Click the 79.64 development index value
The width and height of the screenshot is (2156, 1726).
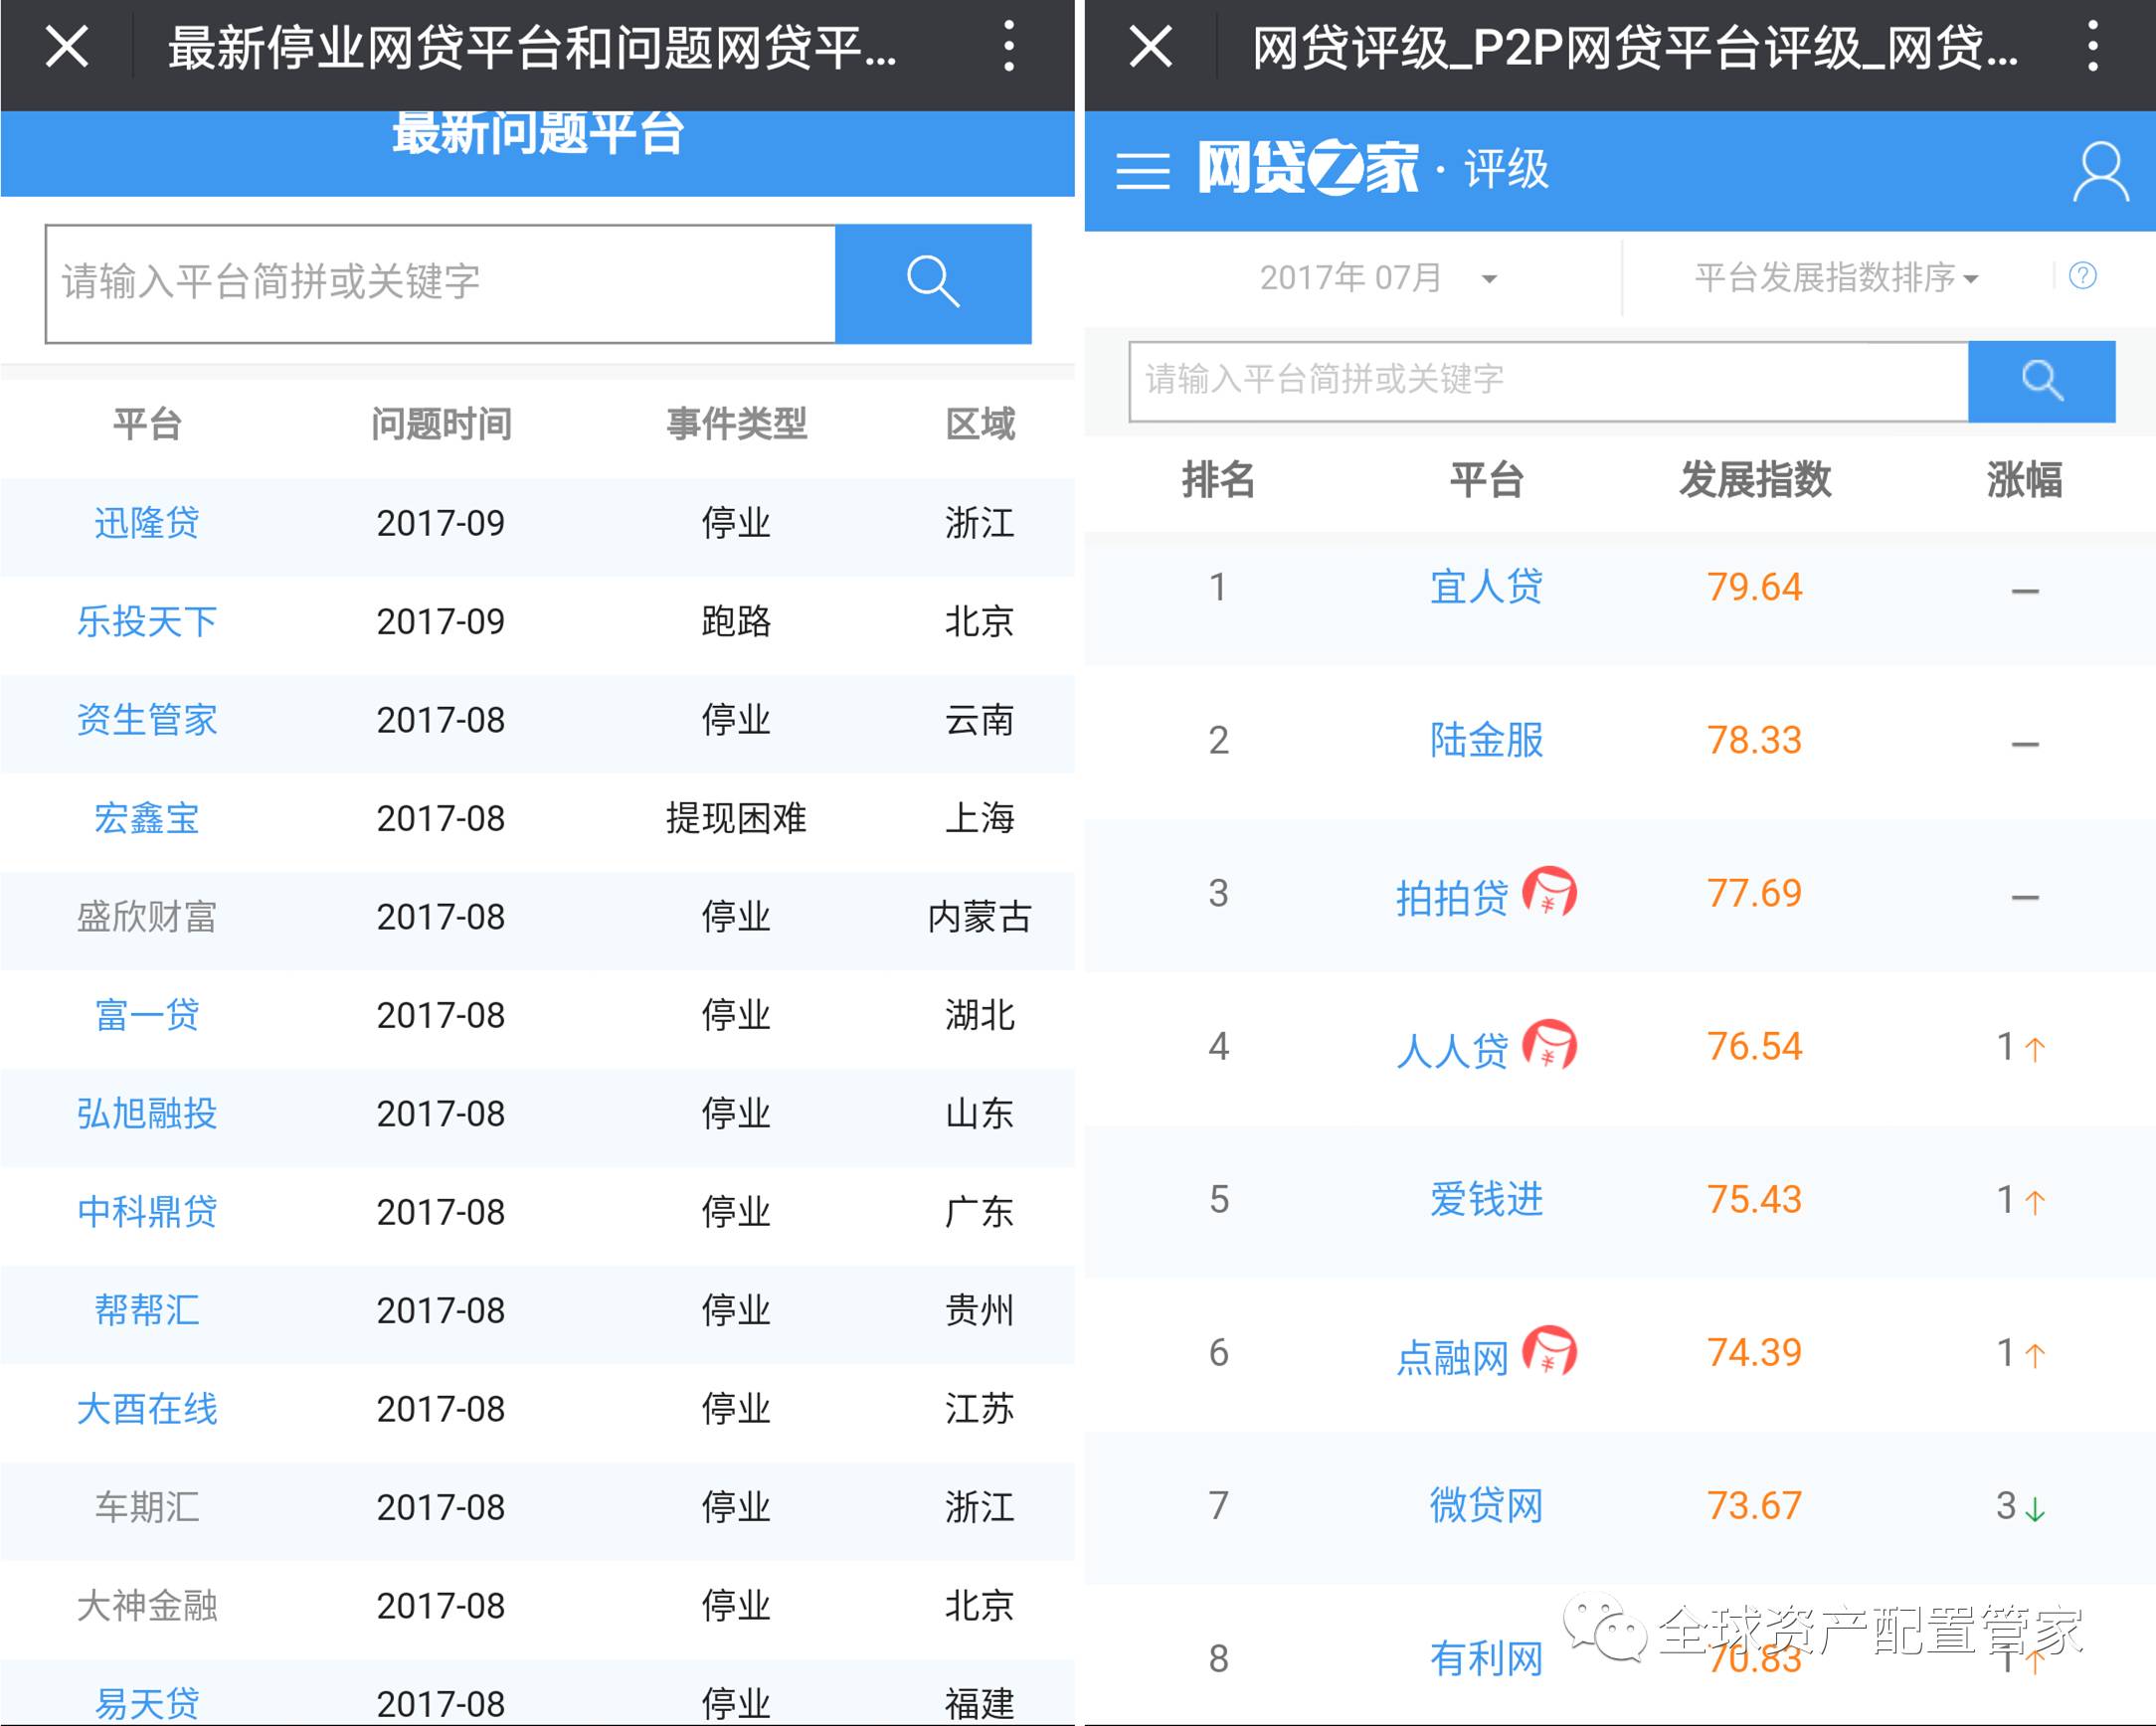(x=1754, y=587)
